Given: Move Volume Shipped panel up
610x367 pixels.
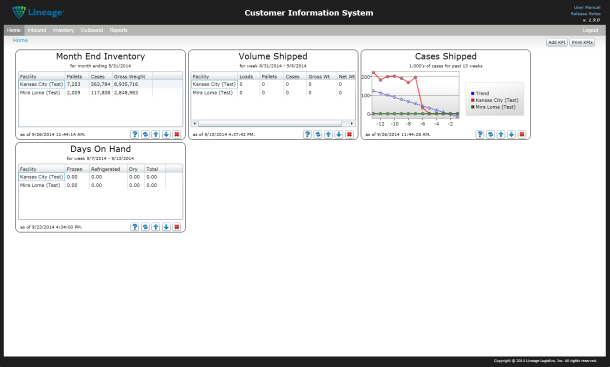Looking at the screenshot, I should [x=328, y=134].
